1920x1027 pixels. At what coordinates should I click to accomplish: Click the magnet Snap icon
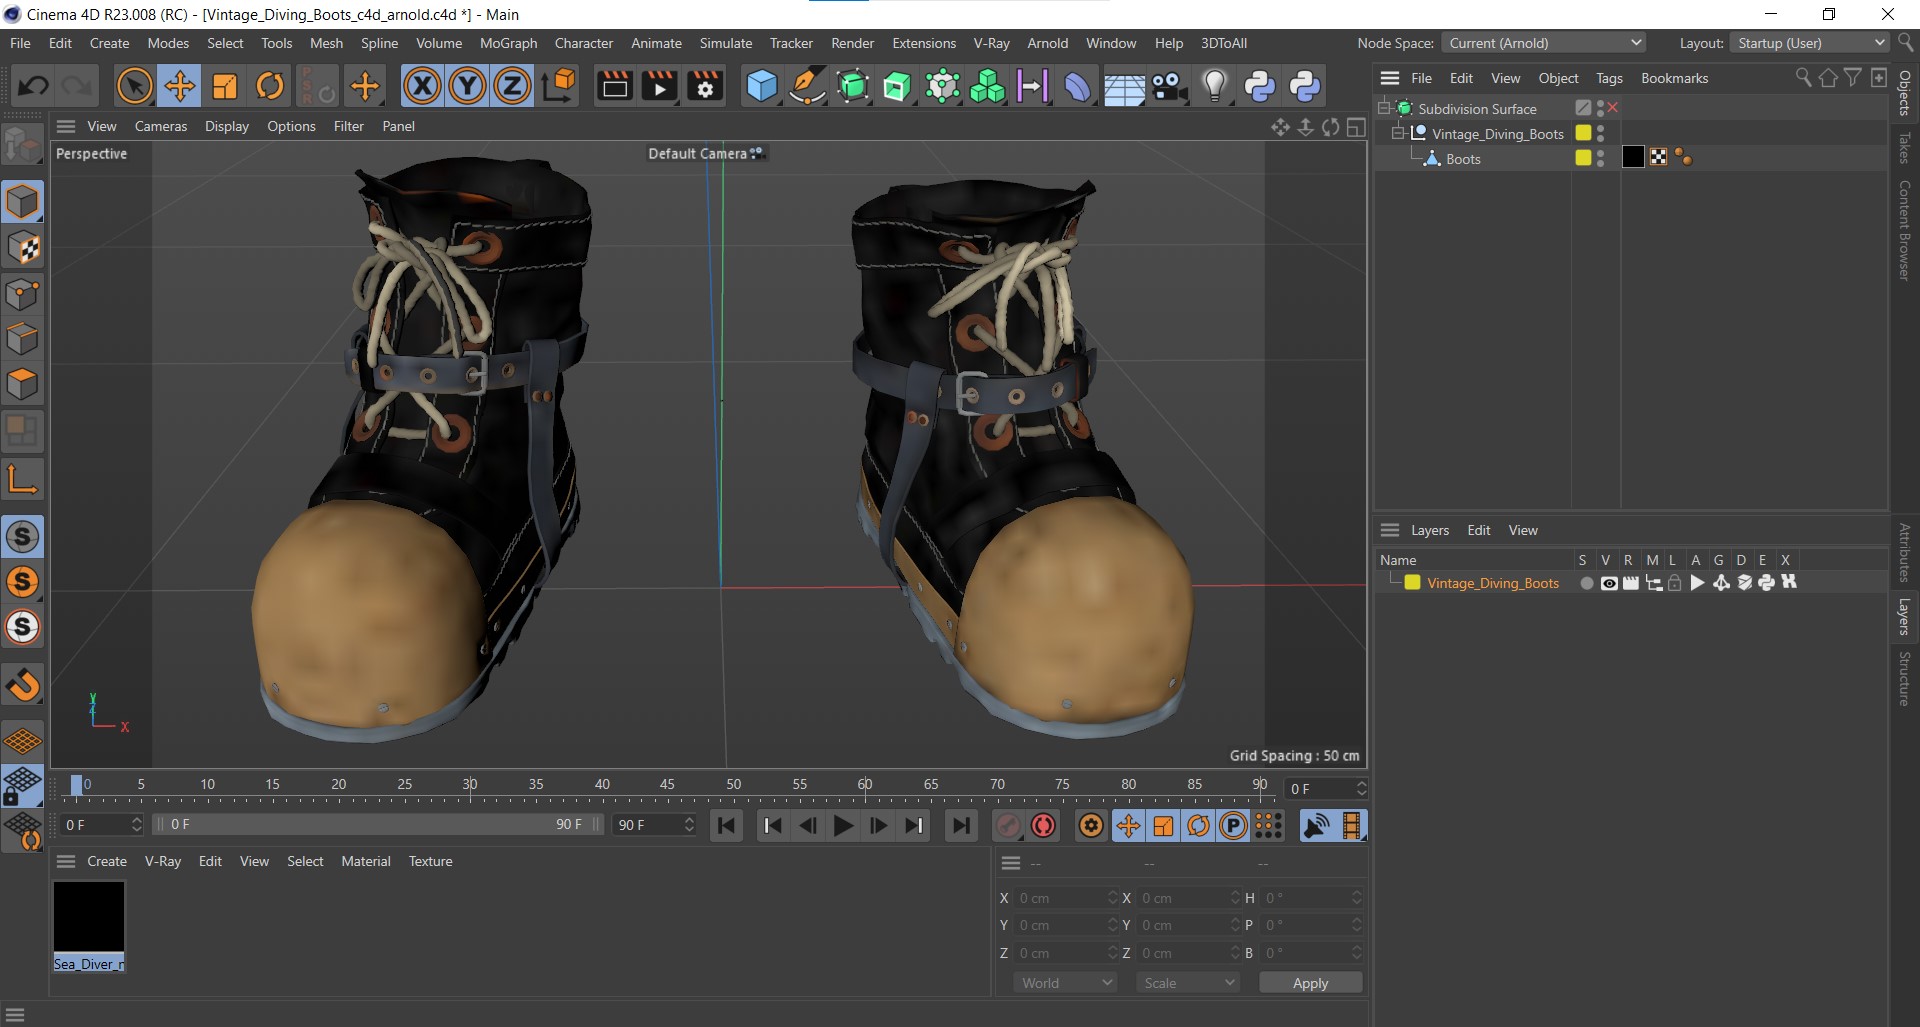tap(23, 685)
